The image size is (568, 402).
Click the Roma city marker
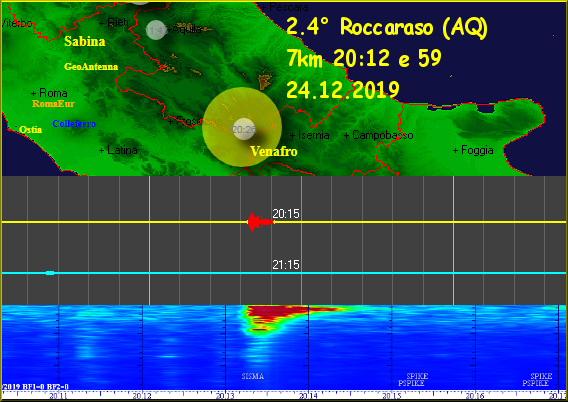tap(49, 93)
